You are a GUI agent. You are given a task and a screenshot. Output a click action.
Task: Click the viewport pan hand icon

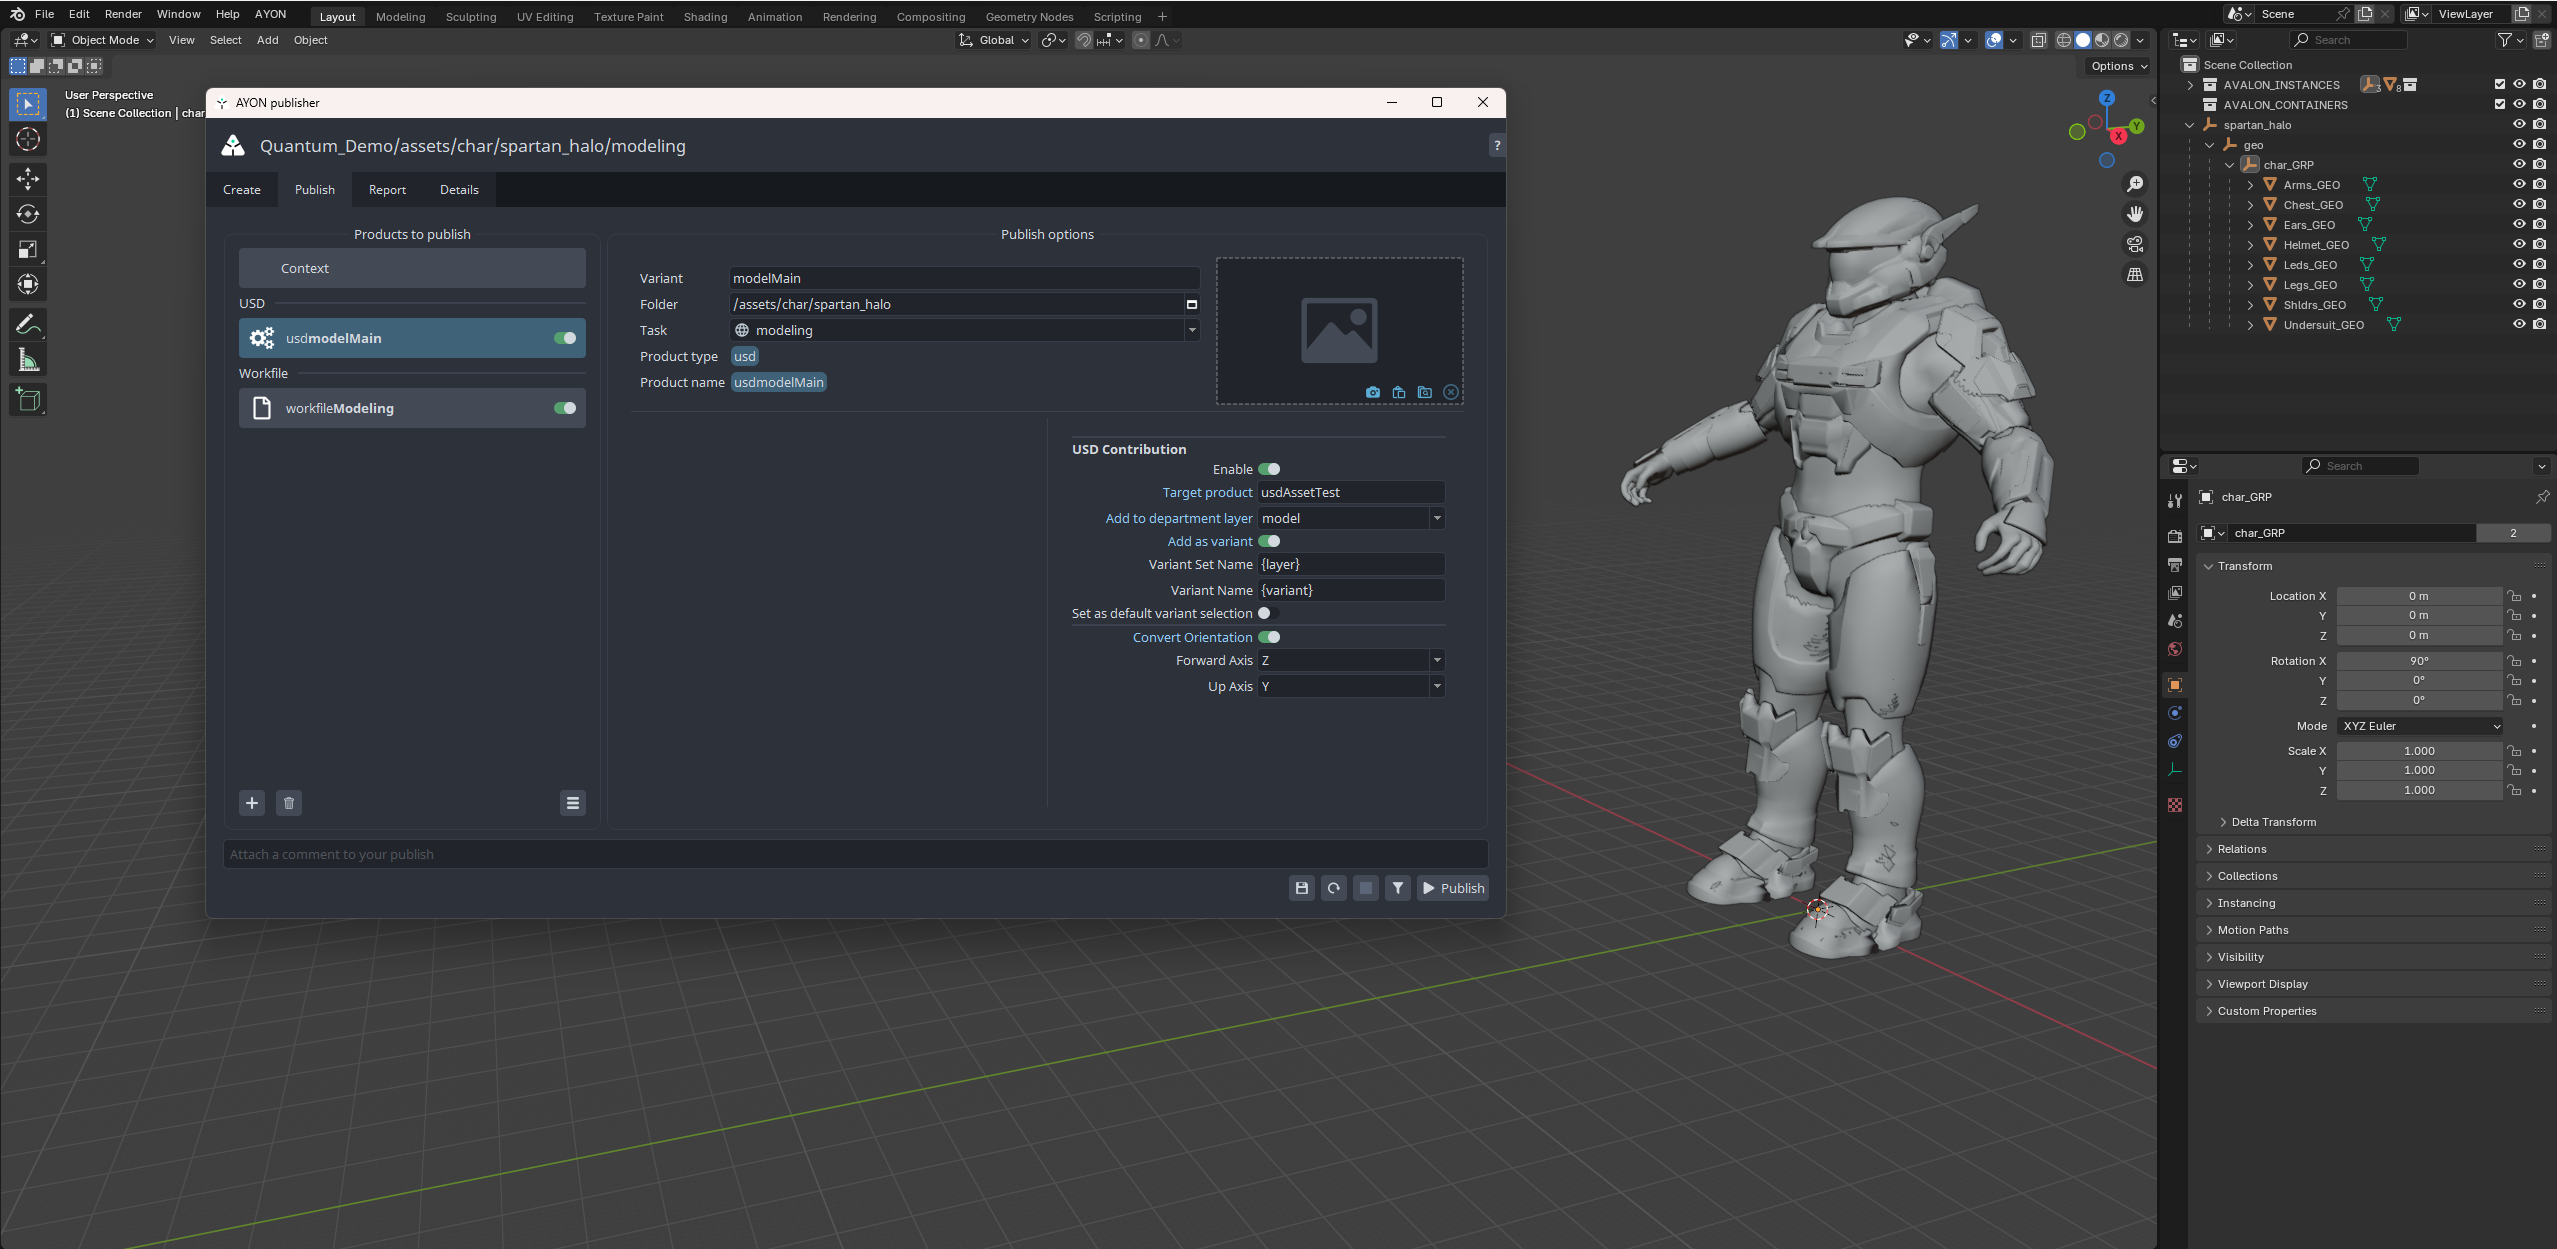(2135, 214)
